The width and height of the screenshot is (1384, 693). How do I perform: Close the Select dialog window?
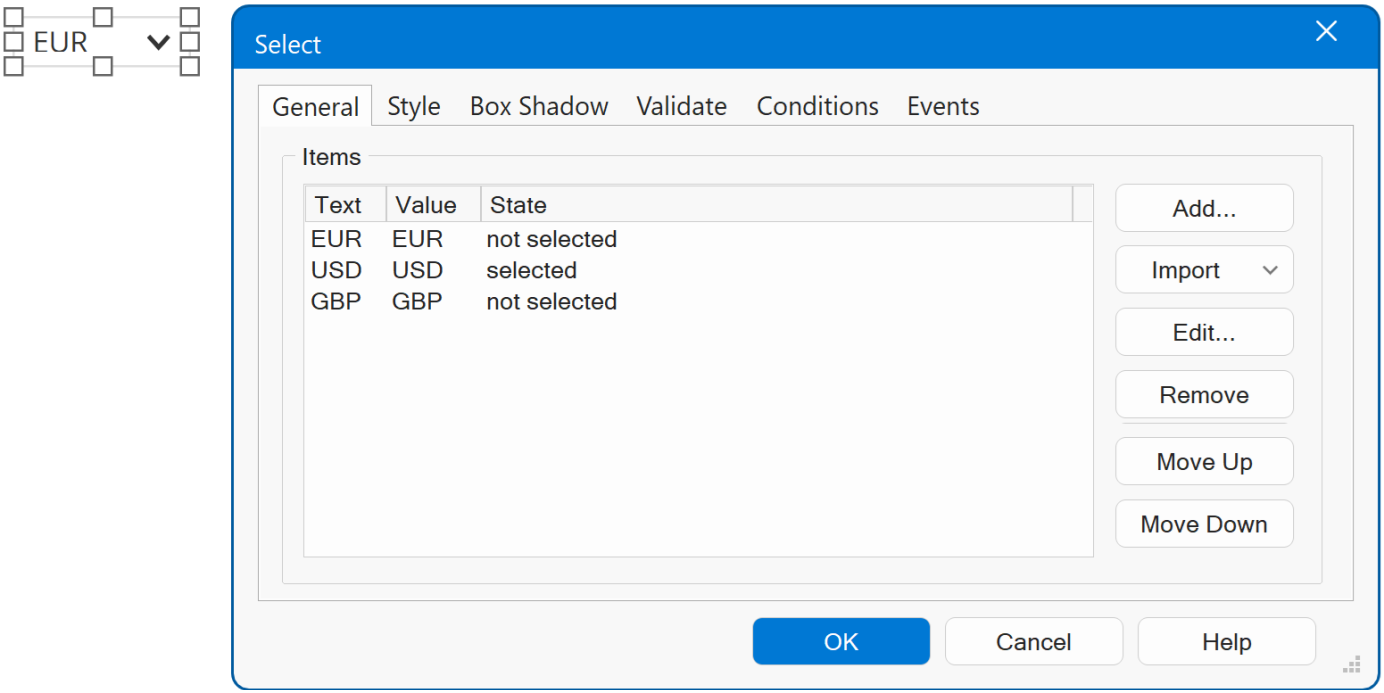pos(1325,32)
